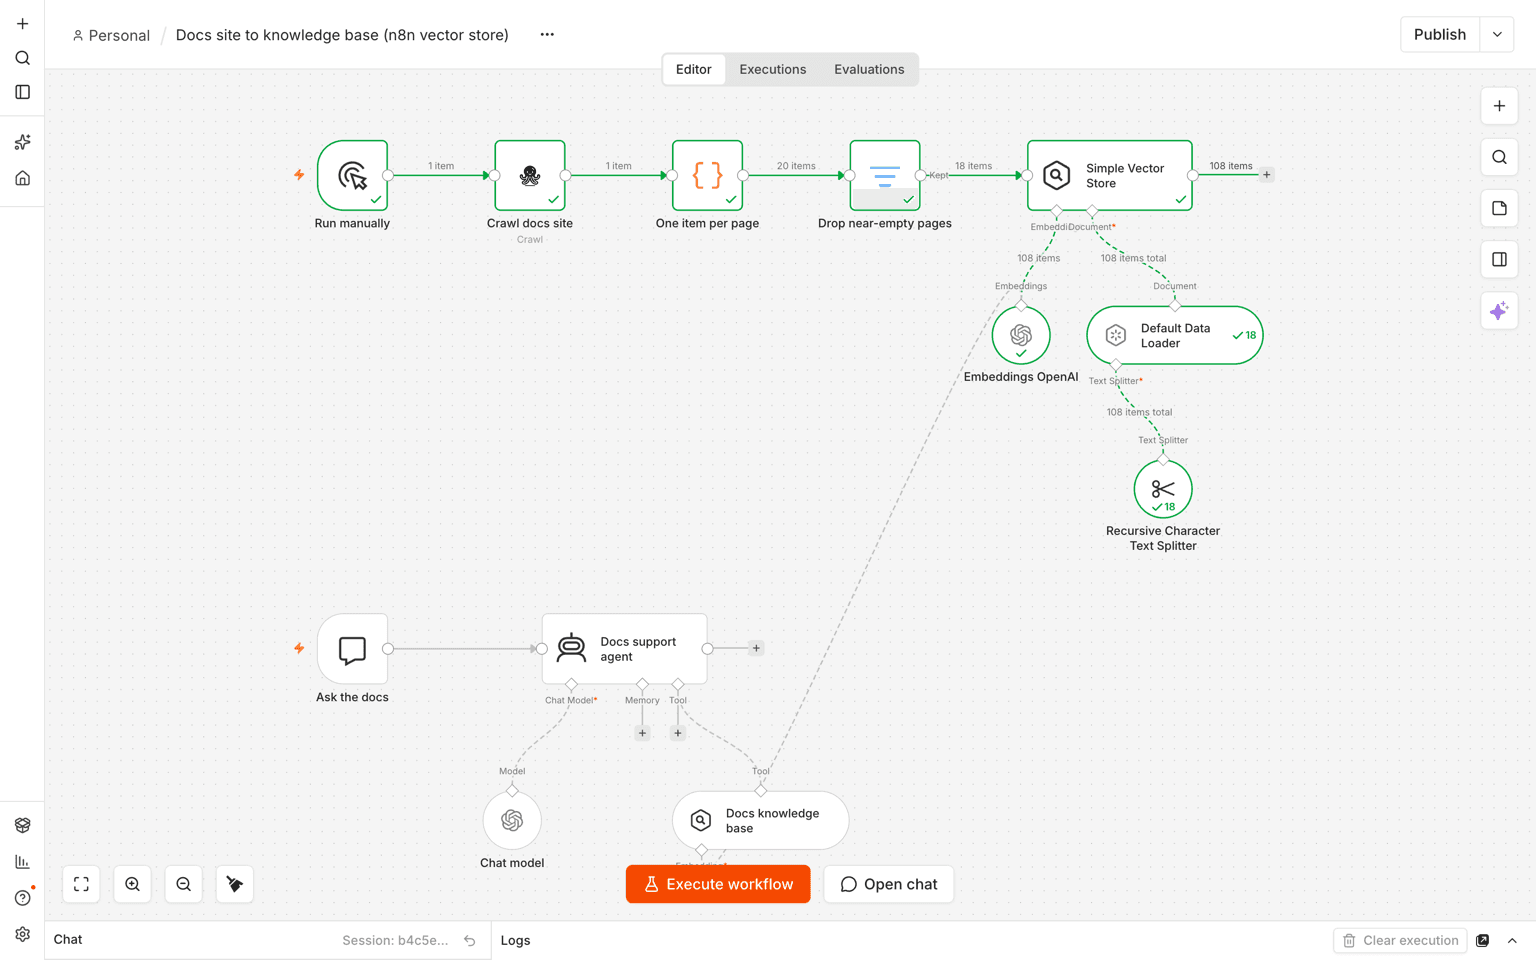Click Clear execution button
Viewport: 1536px width, 960px height.
pos(1400,940)
